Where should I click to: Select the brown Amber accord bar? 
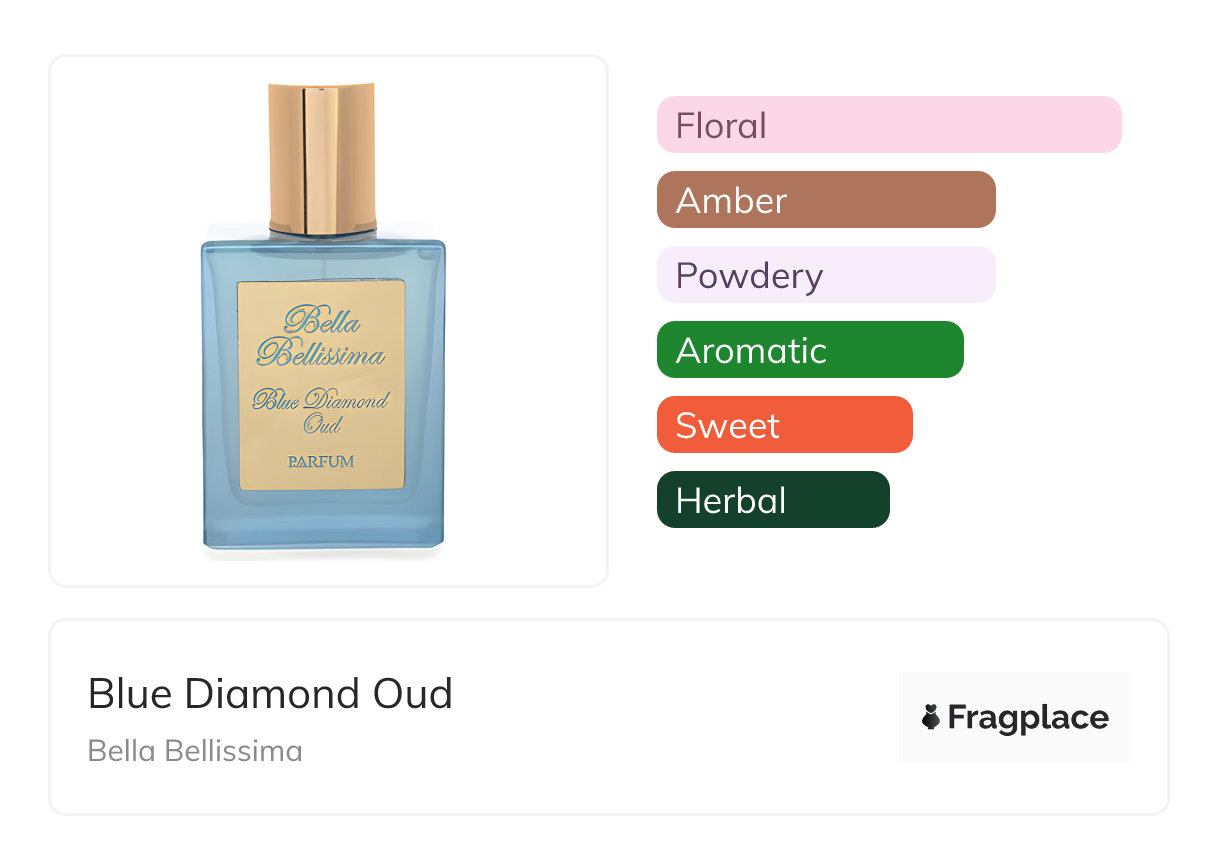click(x=825, y=200)
